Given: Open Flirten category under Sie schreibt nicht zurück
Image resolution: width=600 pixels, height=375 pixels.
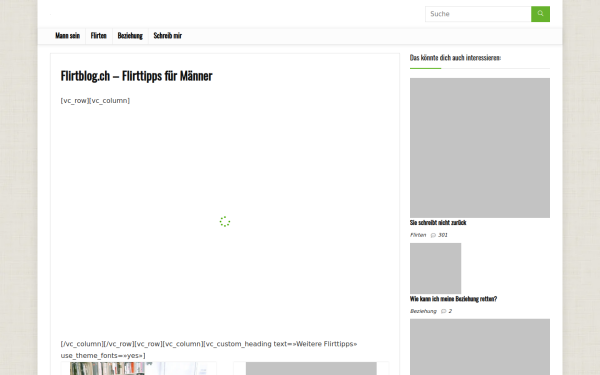Looking at the screenshot, I should click(418, 235).
